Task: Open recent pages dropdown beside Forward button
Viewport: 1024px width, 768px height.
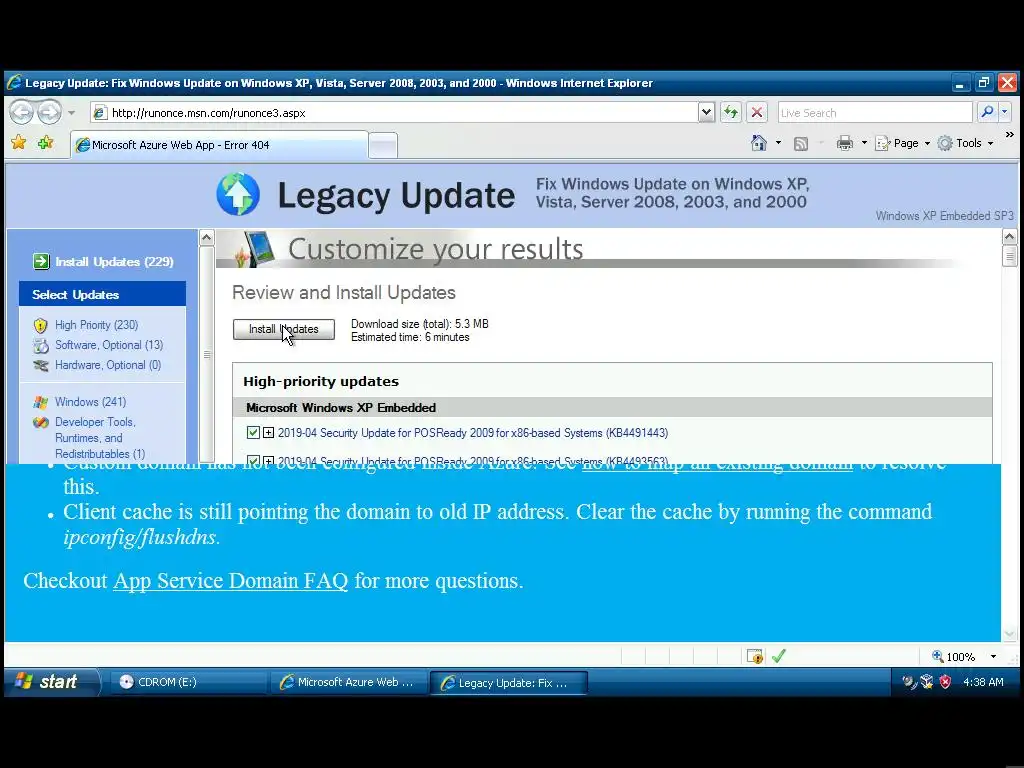Action: (72, 113)
